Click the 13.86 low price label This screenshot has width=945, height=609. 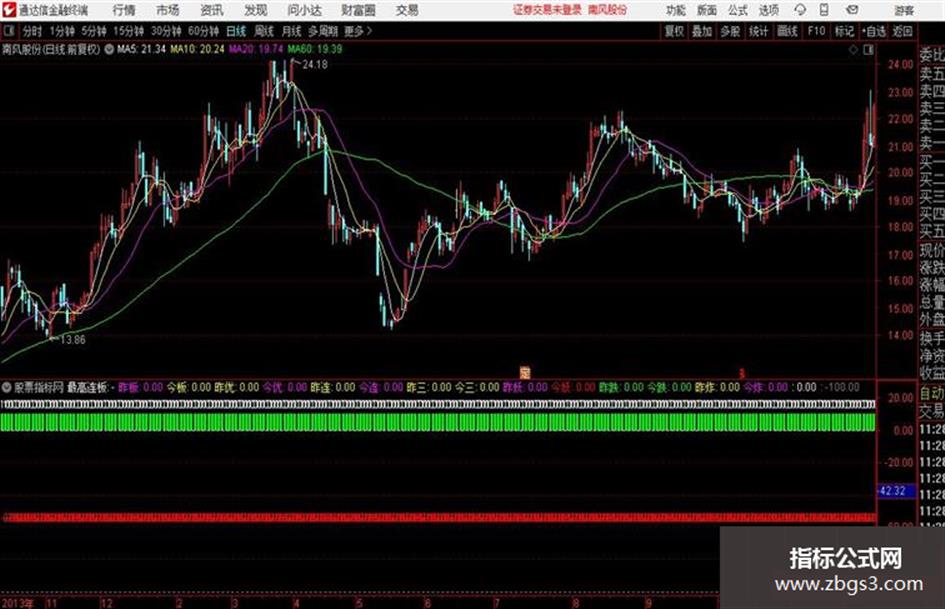point(73,339)
